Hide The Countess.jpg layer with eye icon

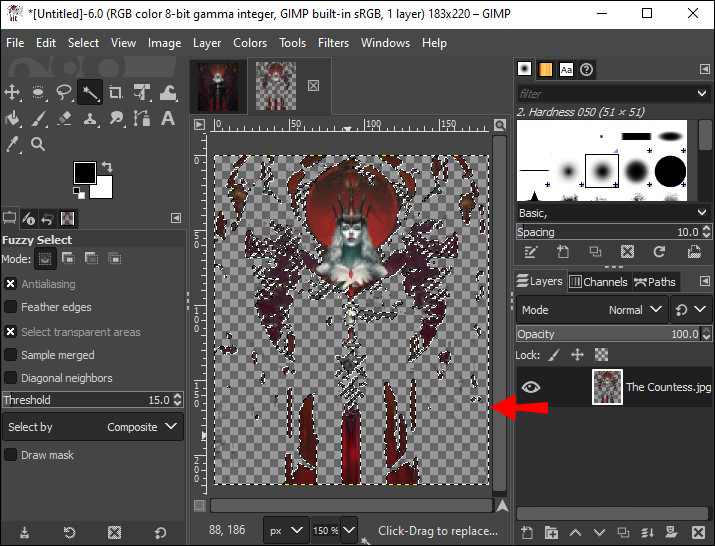coord(531,387)
